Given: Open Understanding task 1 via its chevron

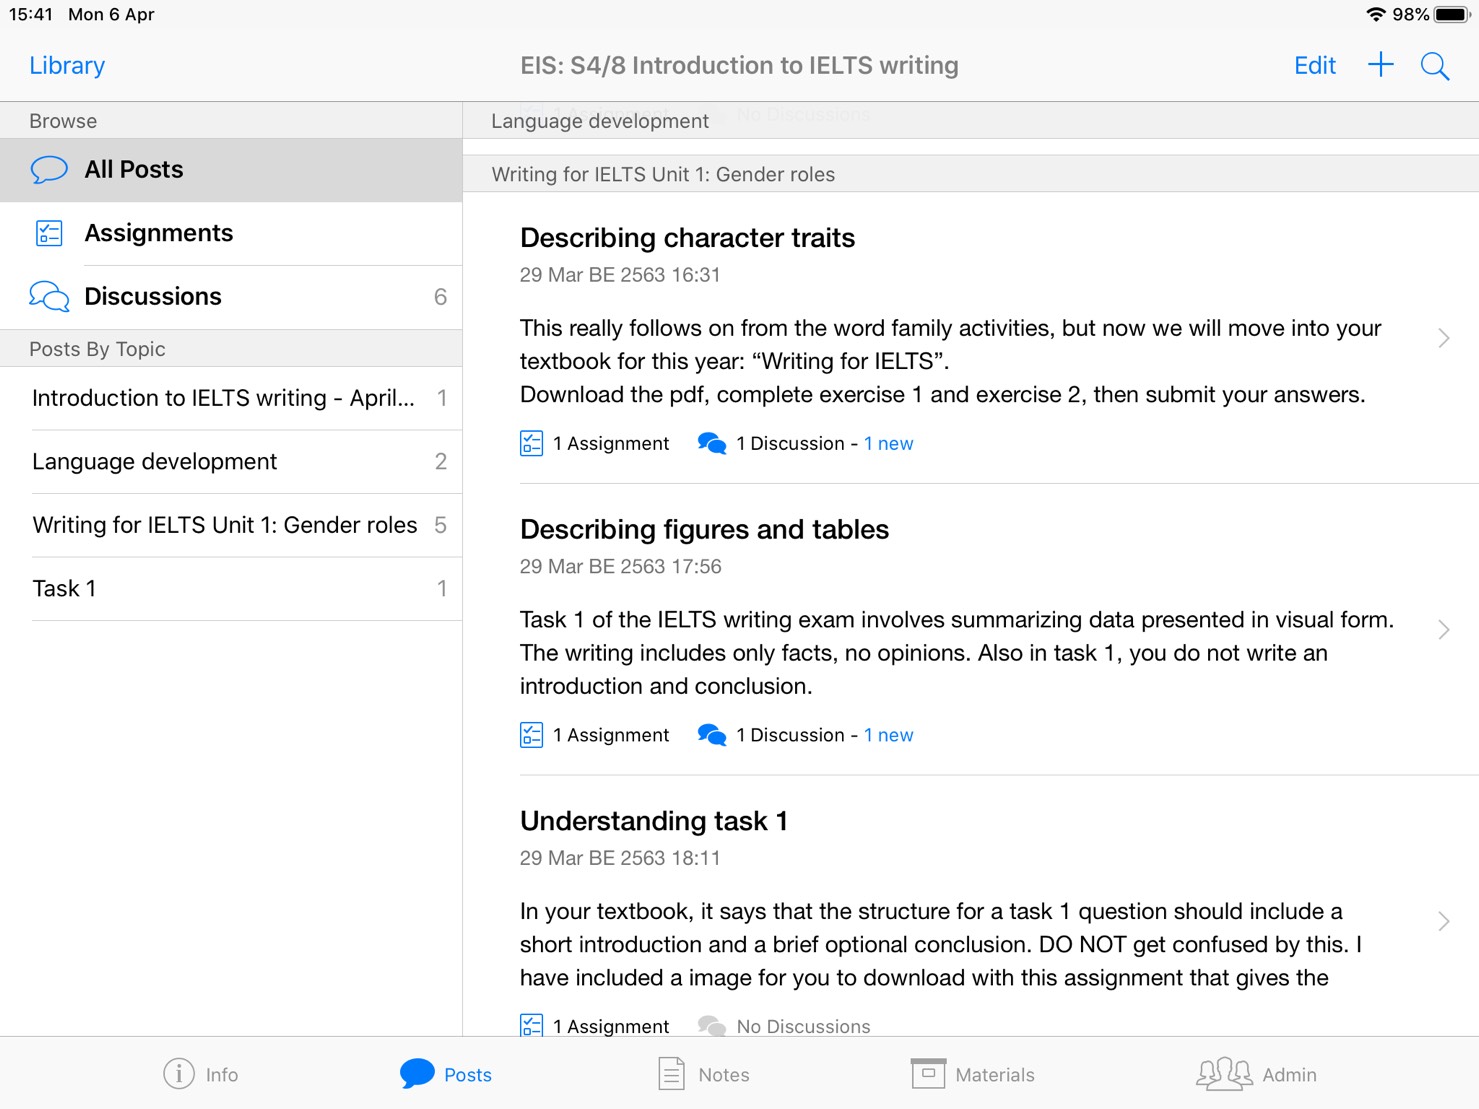Looking at the screenshot, I should point(1444,921).
